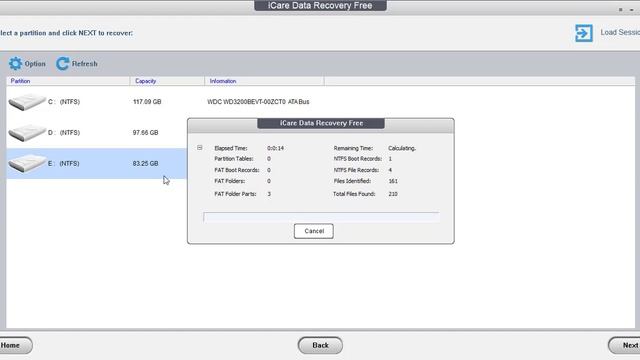Click the scan progress bar
This screenshot has width=640, height=360.
321,217
